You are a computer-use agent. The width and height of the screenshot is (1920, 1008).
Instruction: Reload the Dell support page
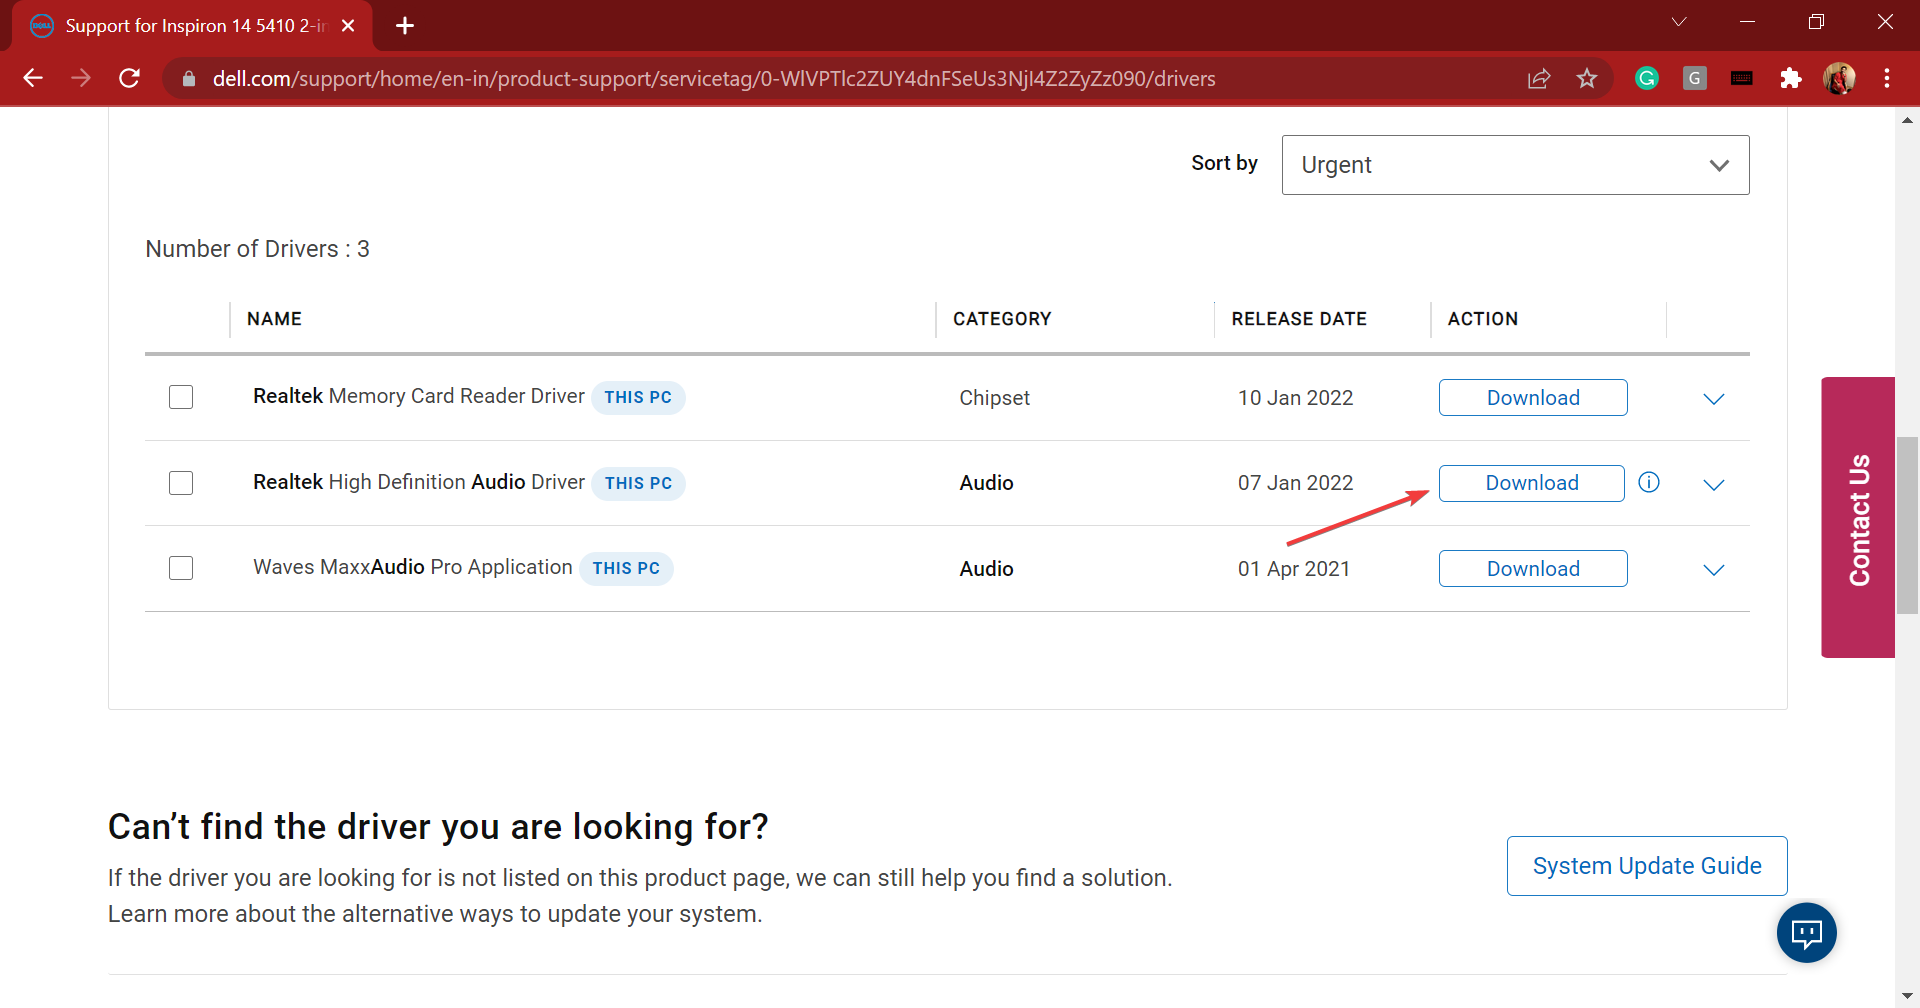click(129, 78)
